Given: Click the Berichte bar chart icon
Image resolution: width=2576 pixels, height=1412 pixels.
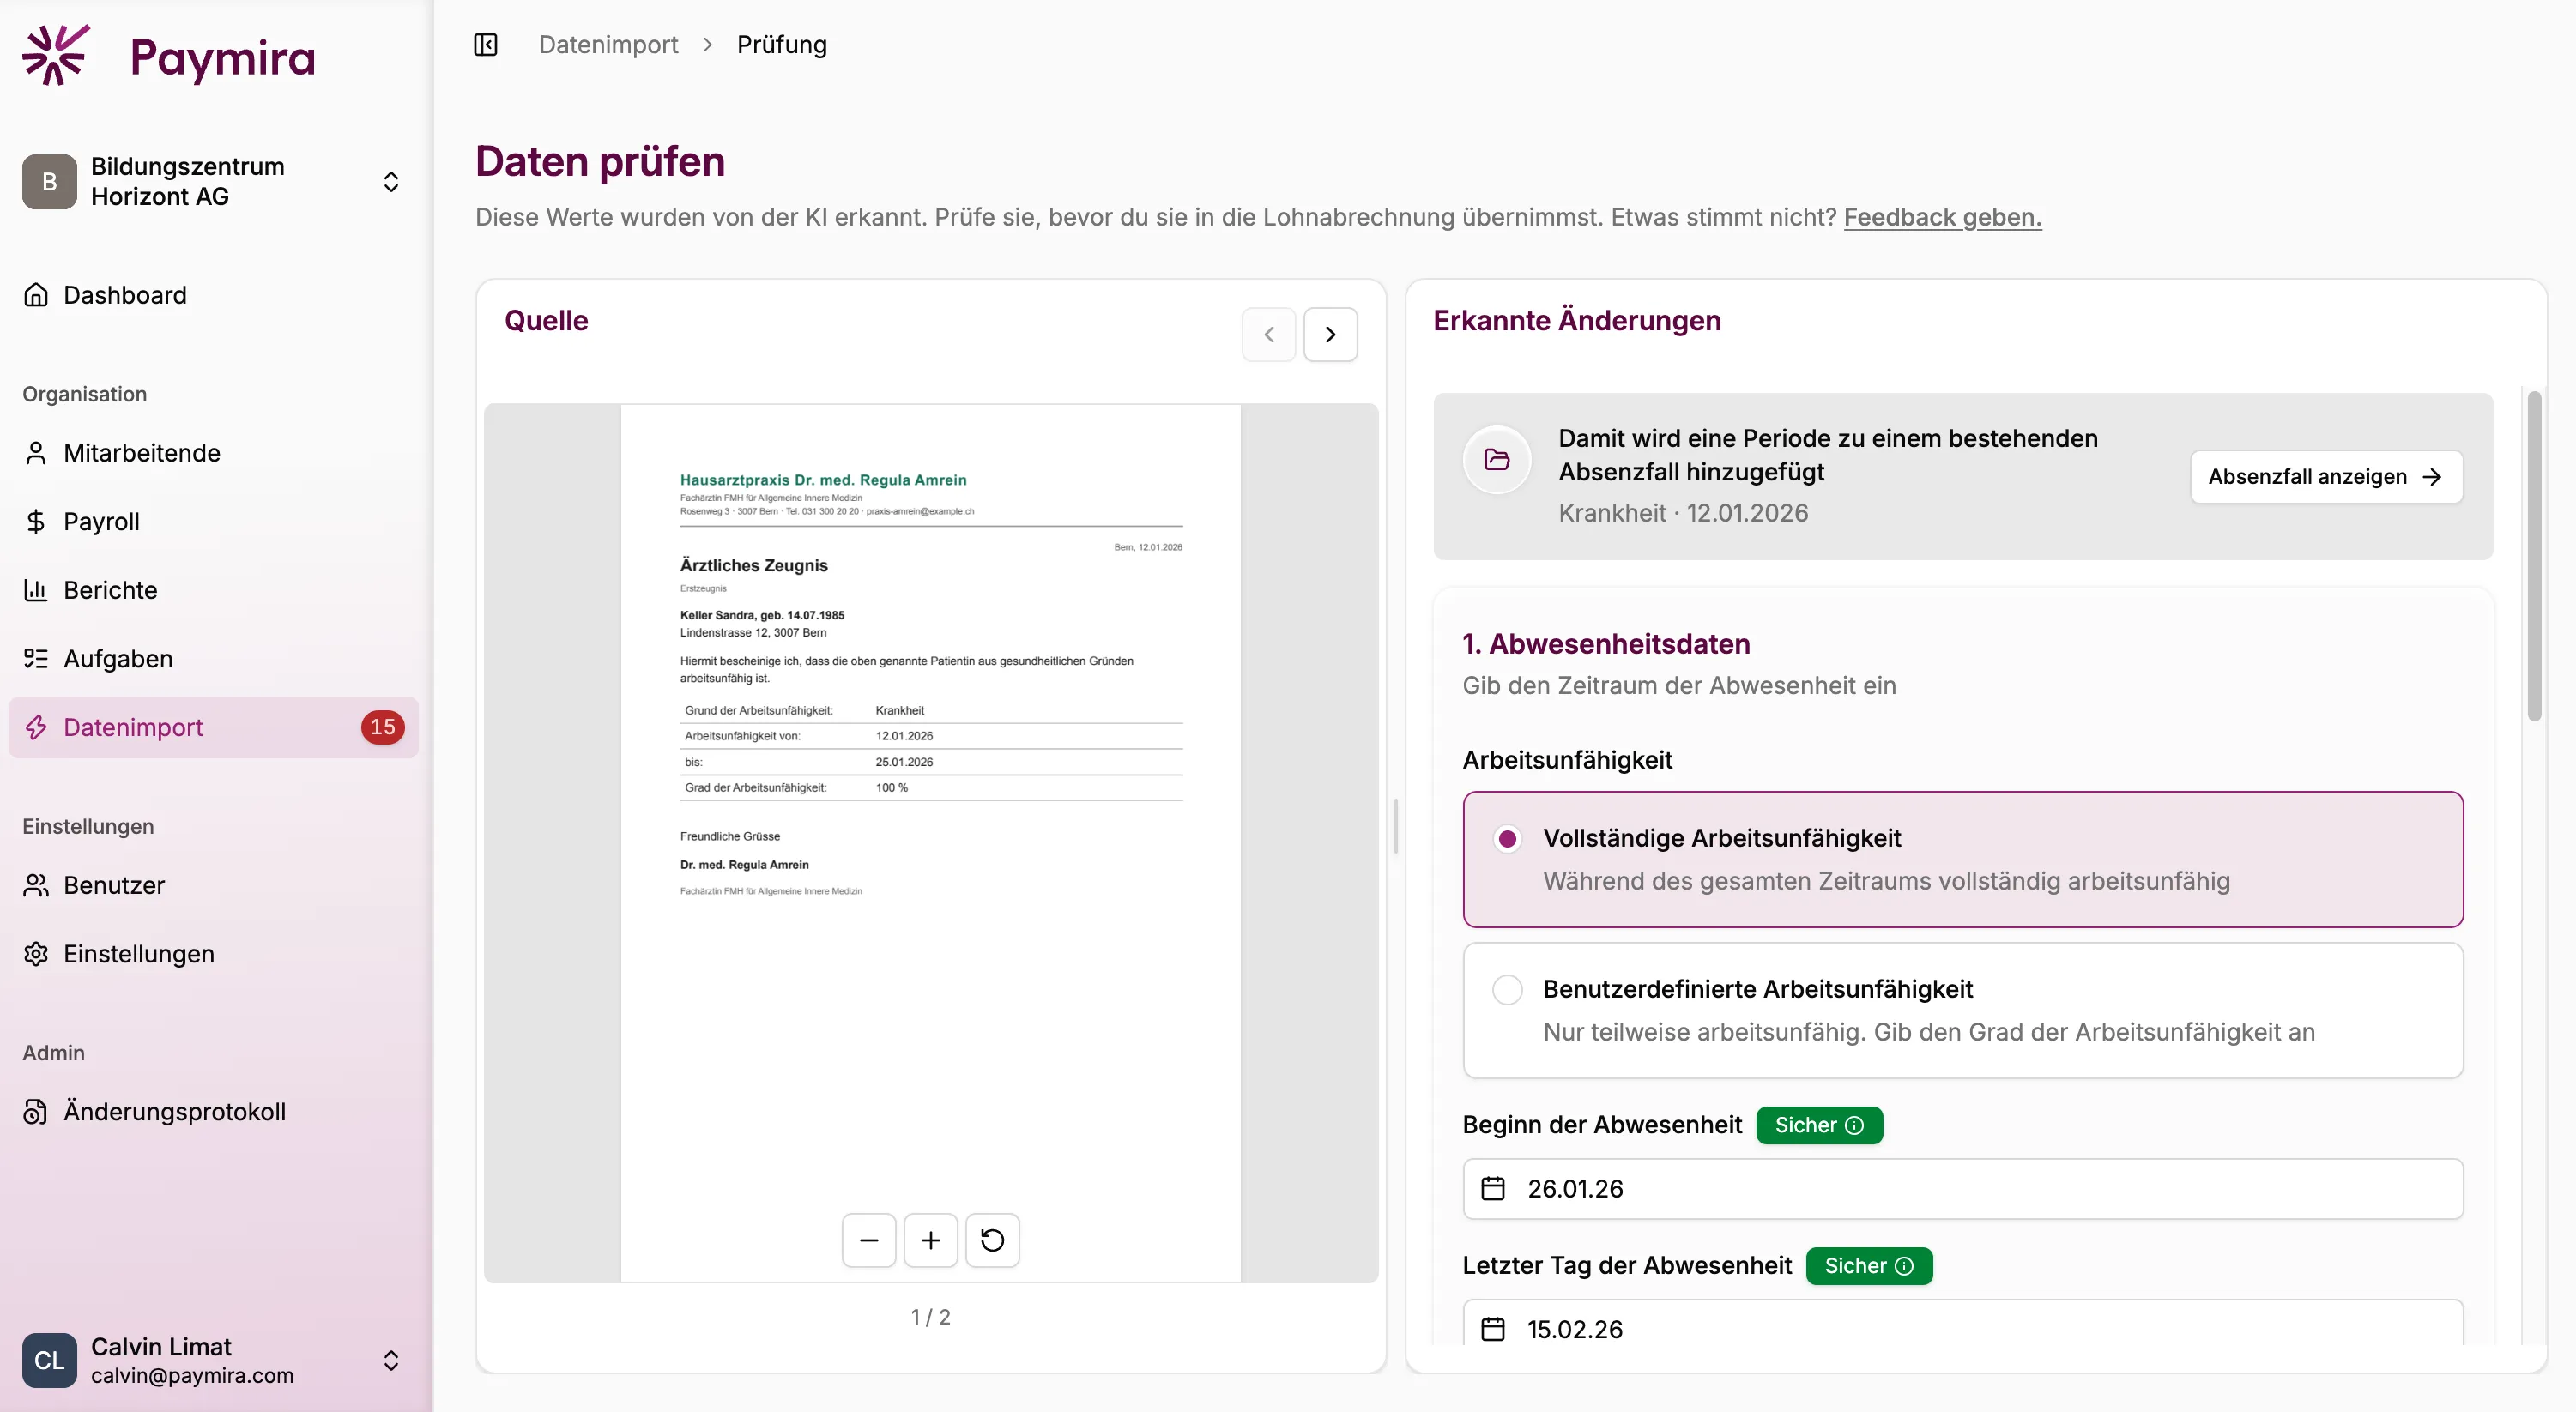Looking at the screenshot, I should click(36, 590).
